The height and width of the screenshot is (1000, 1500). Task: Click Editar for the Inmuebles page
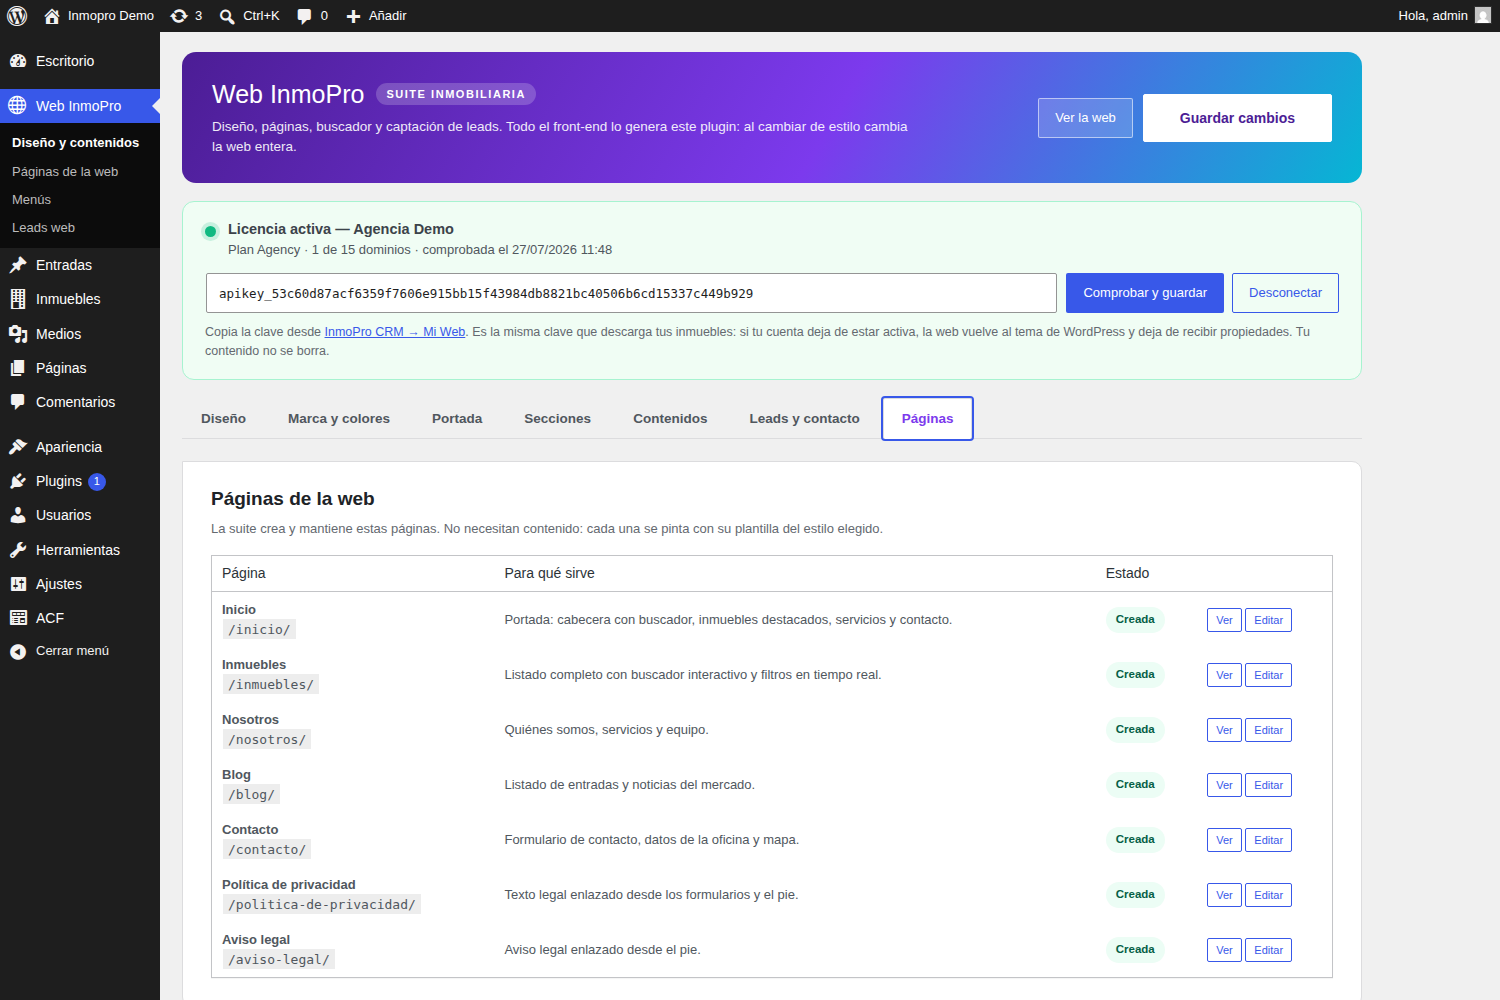coord(1268,675)
